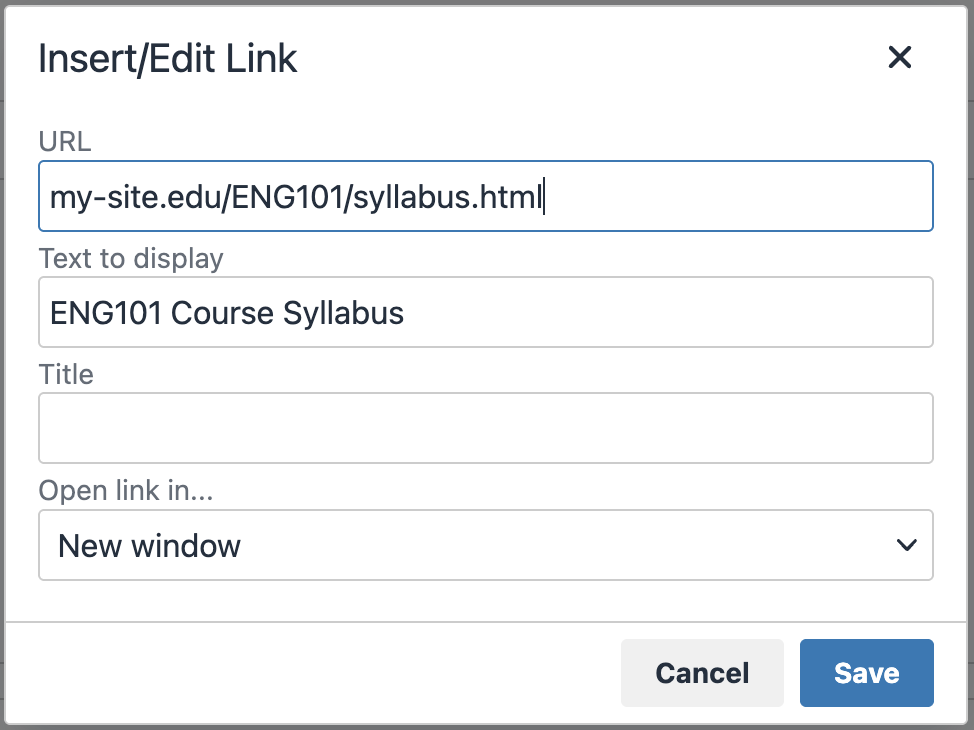Click "ENG101" inside the URL path
974x730 pixels.
[288, 197]
